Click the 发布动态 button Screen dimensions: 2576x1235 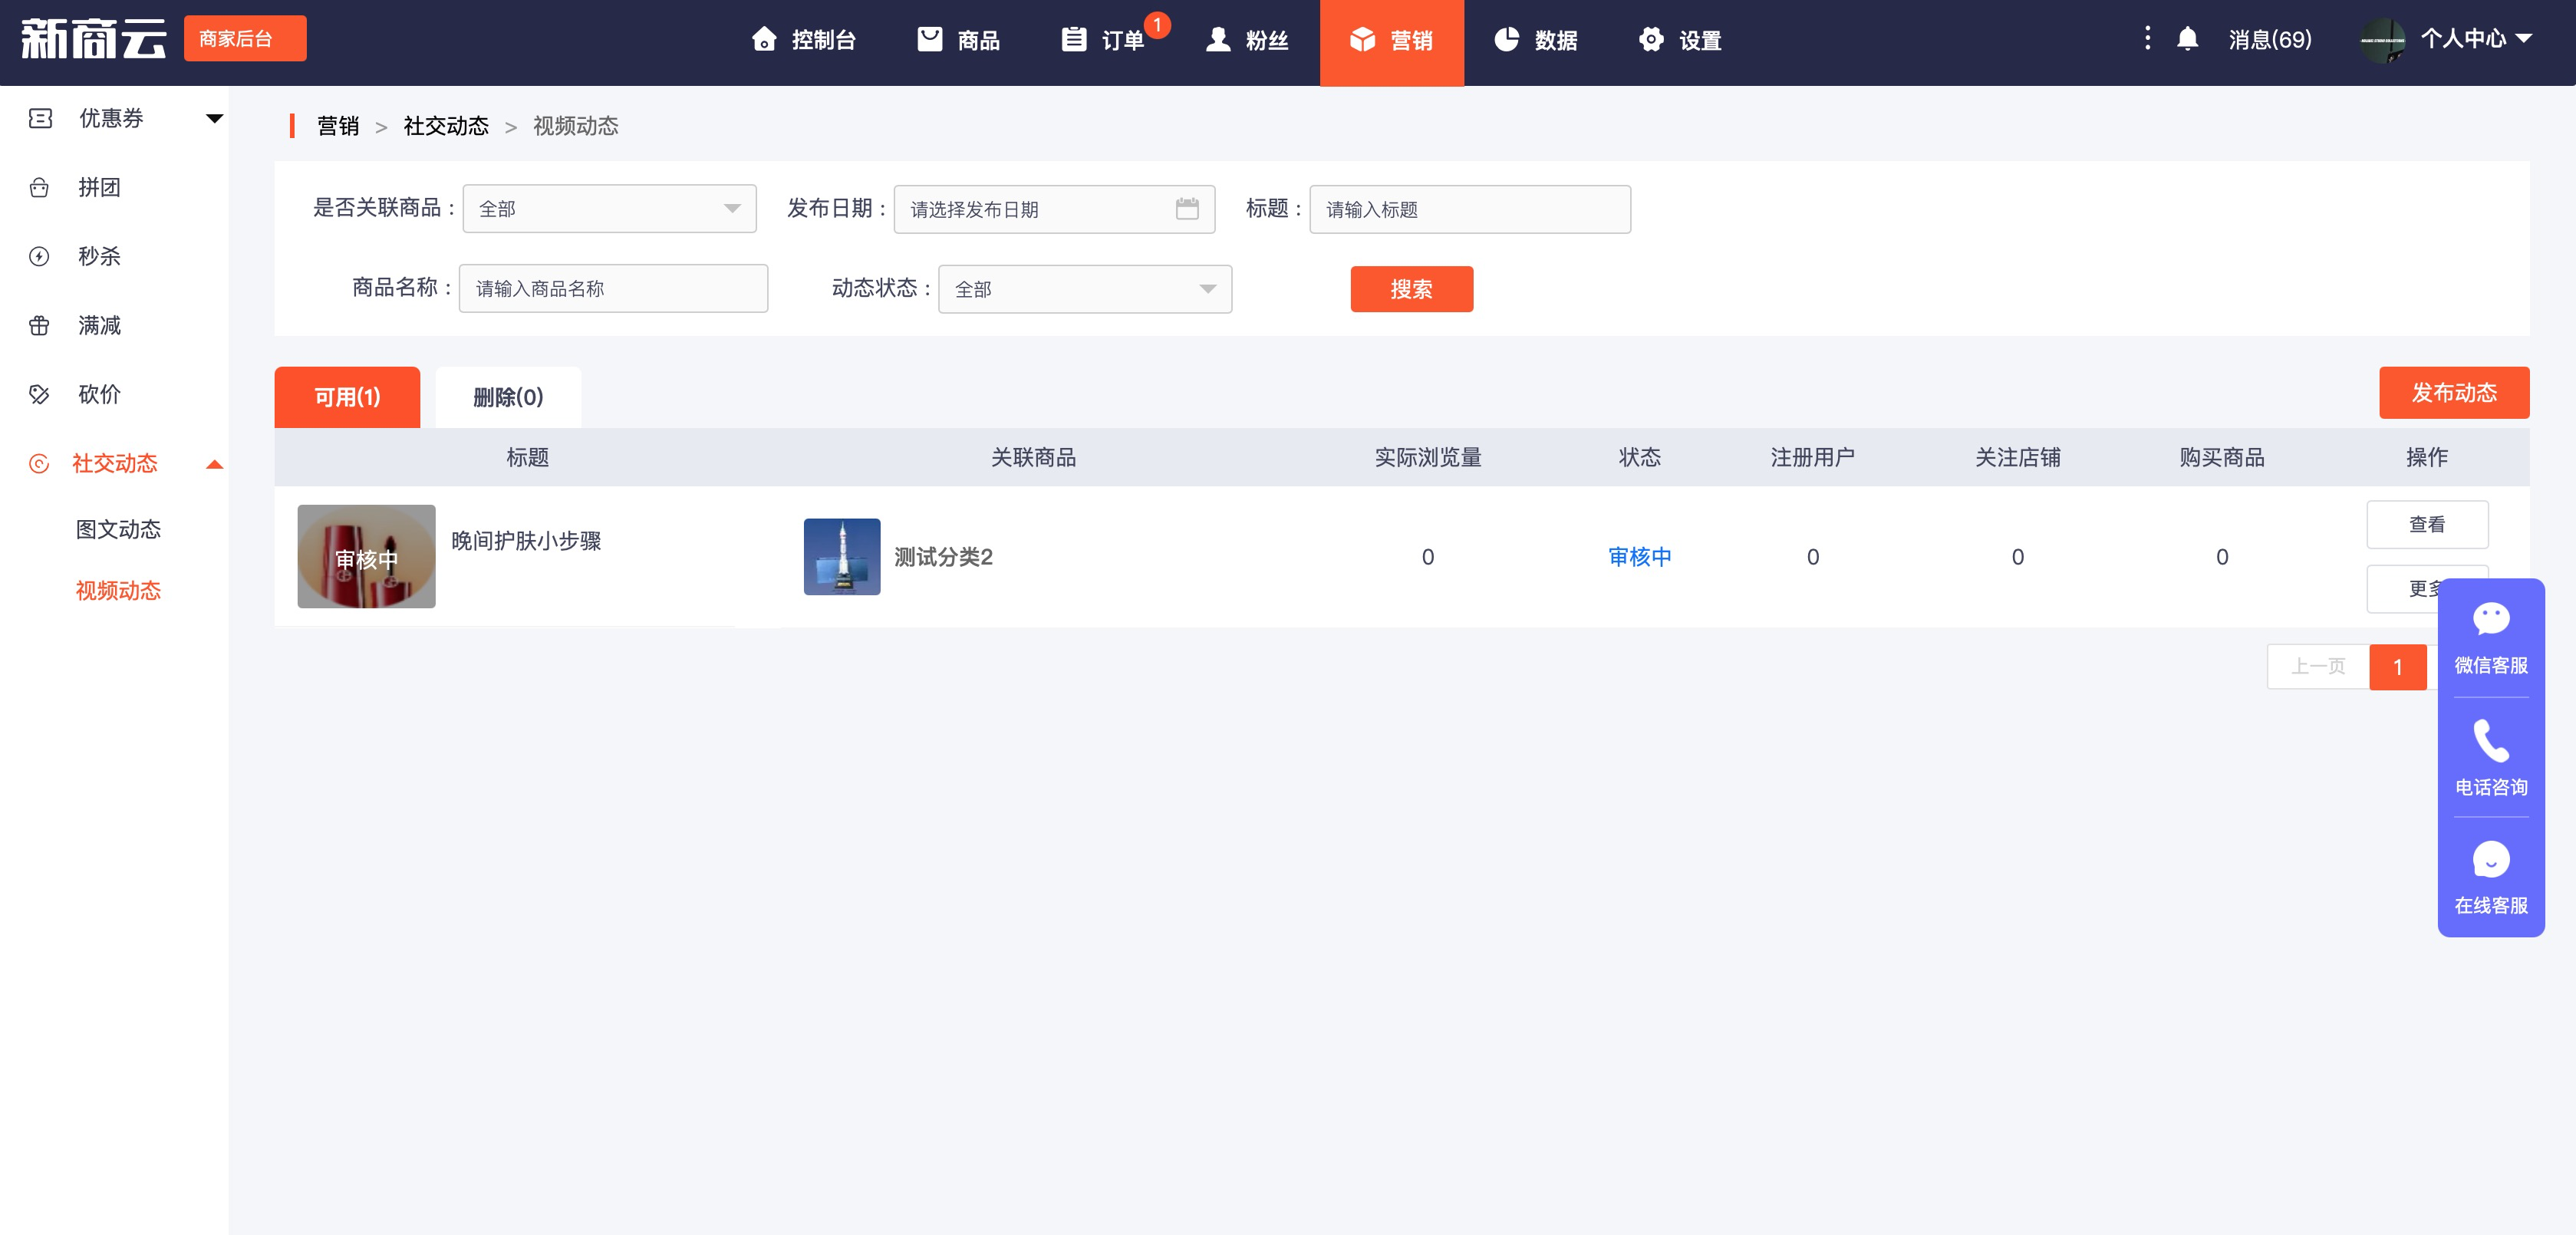pos(2453,393)
